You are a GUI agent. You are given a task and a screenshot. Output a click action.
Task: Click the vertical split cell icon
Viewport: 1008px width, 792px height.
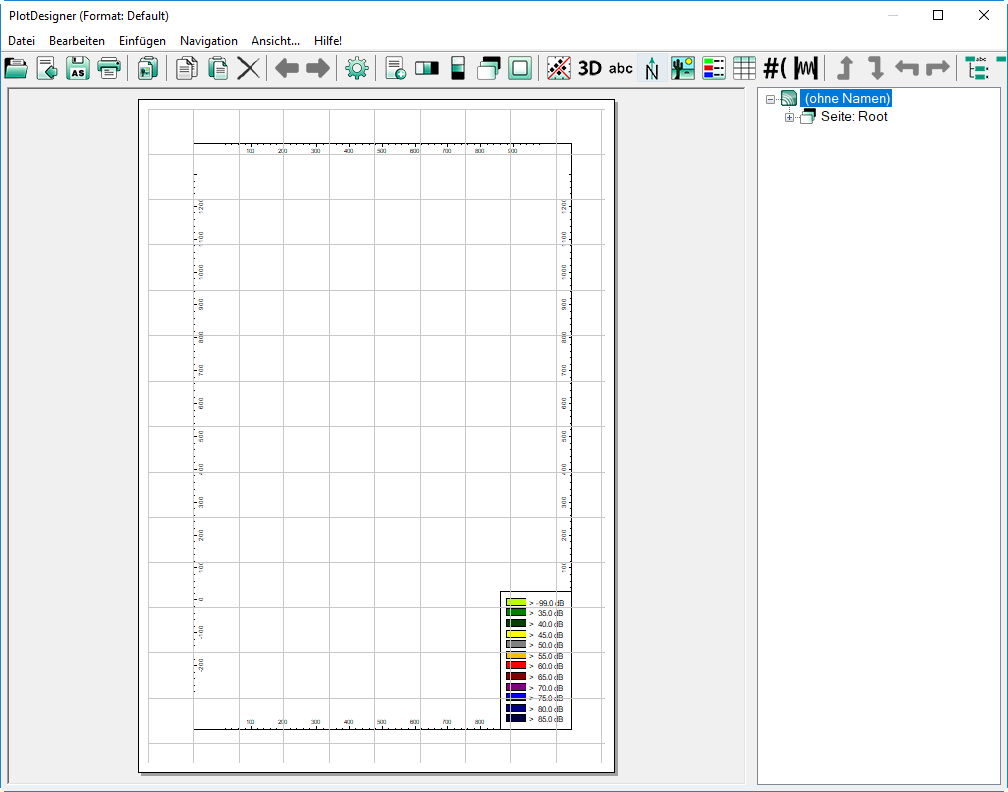pos(458,68)
